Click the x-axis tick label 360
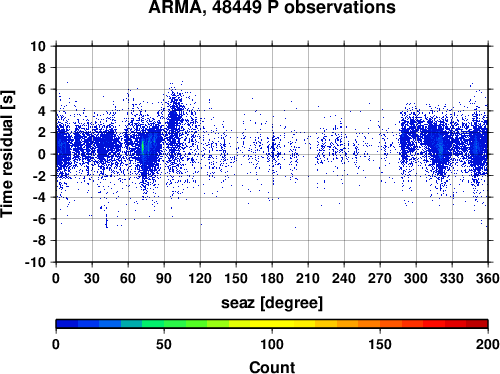The height and width of the screenshot is (374, 500). pyautogui.click(x=488, y=278)
